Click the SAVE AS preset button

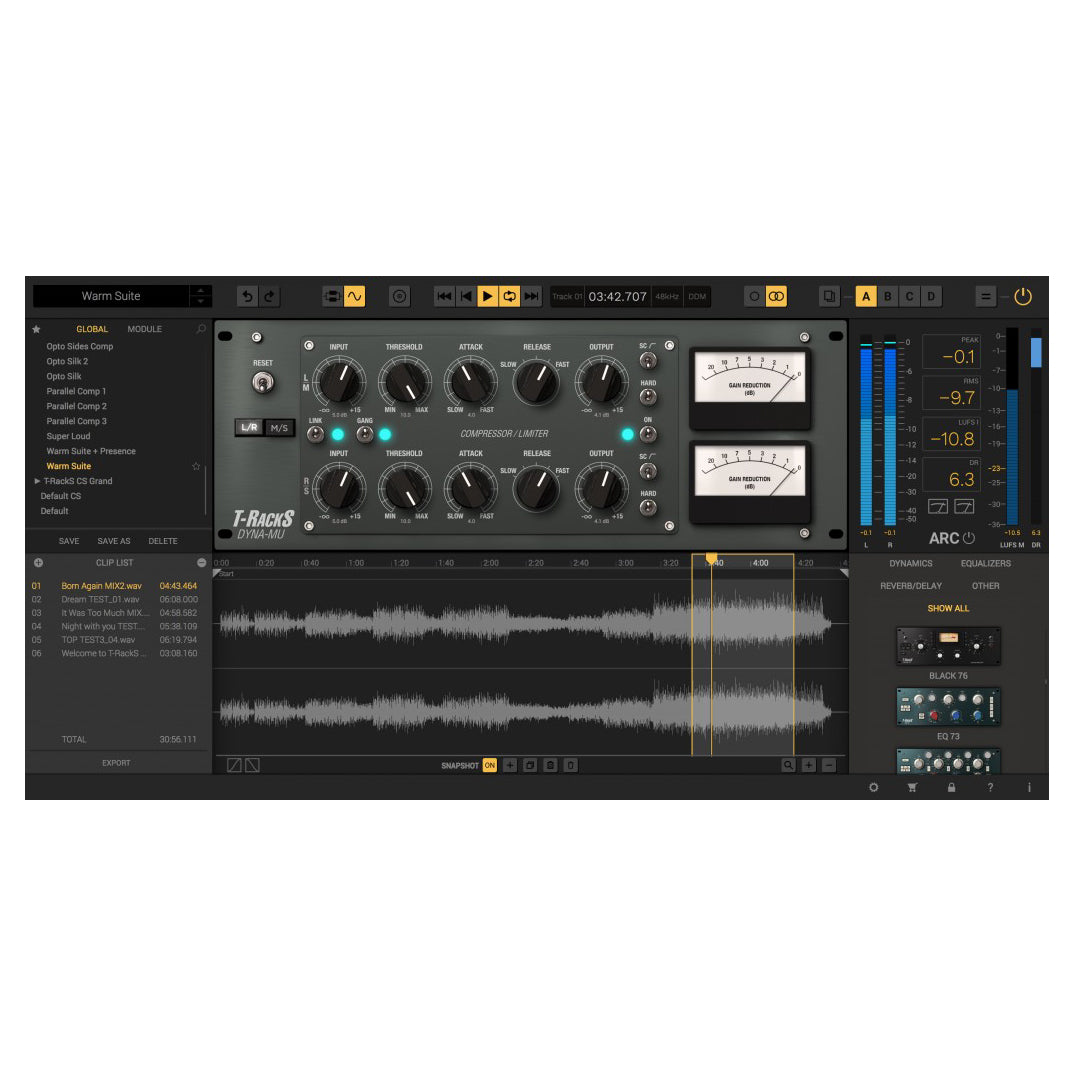[x=114, y=541]
